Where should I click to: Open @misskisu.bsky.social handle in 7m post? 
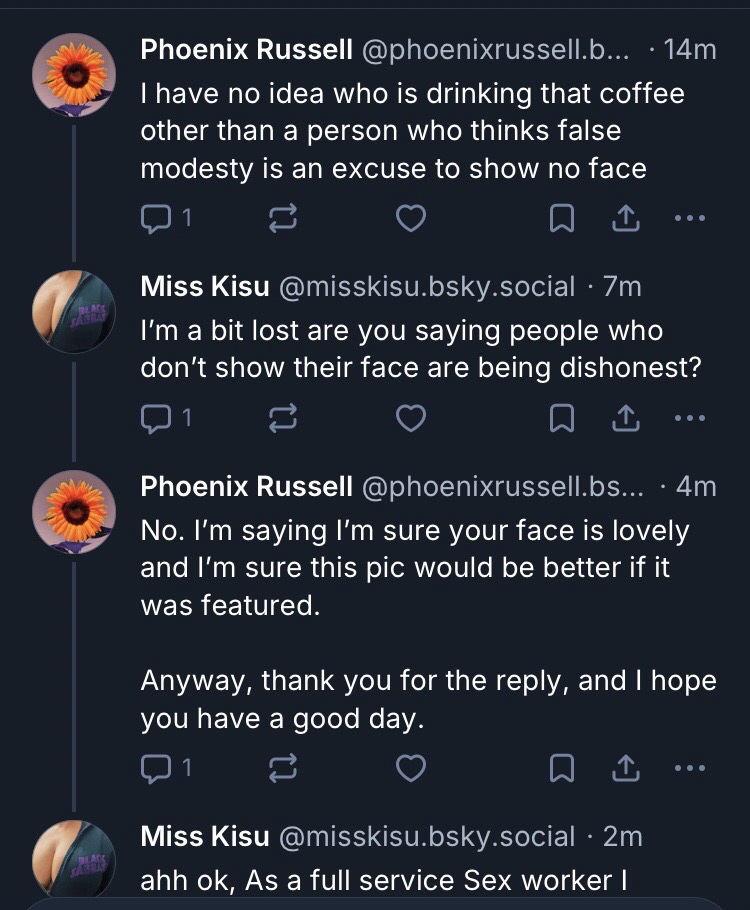(x=426, y=287)
